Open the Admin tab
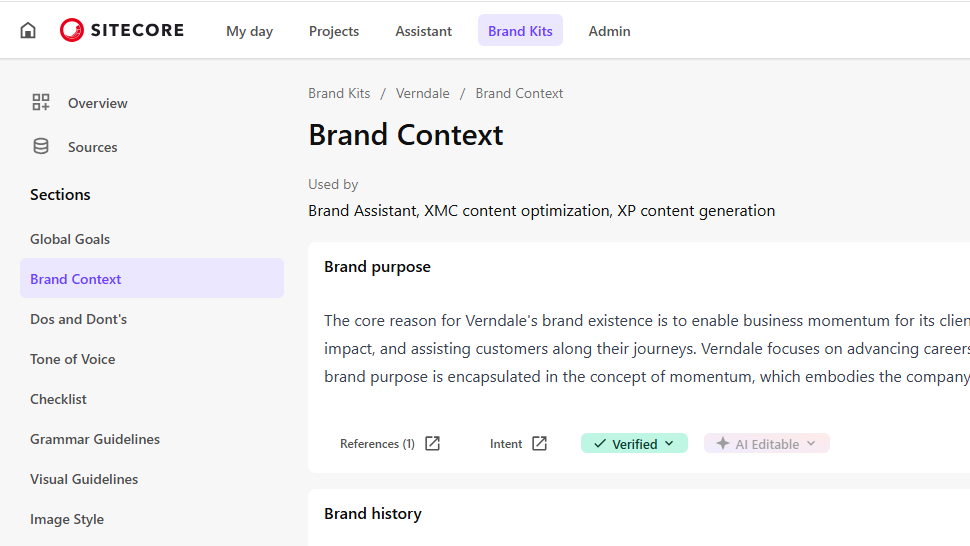Viewport: 970px width, 546px height. coord(609,31)
